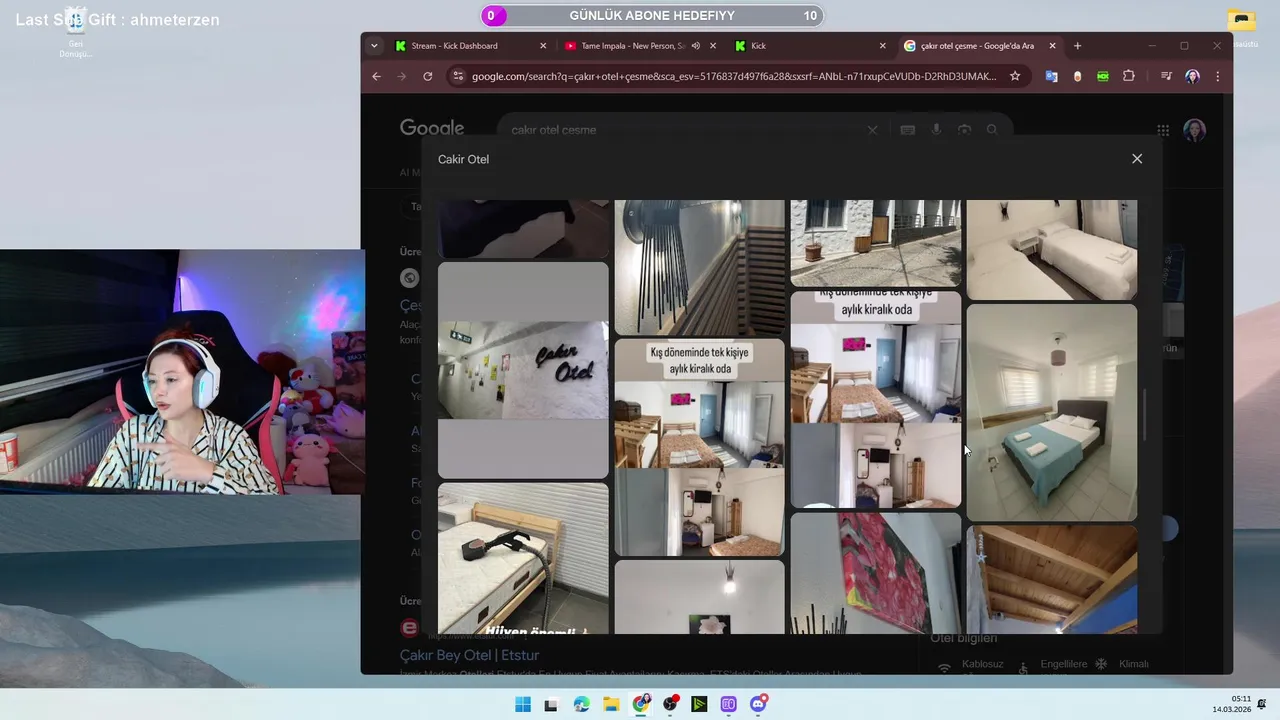Click the browser forward arrow

[401, 76]
